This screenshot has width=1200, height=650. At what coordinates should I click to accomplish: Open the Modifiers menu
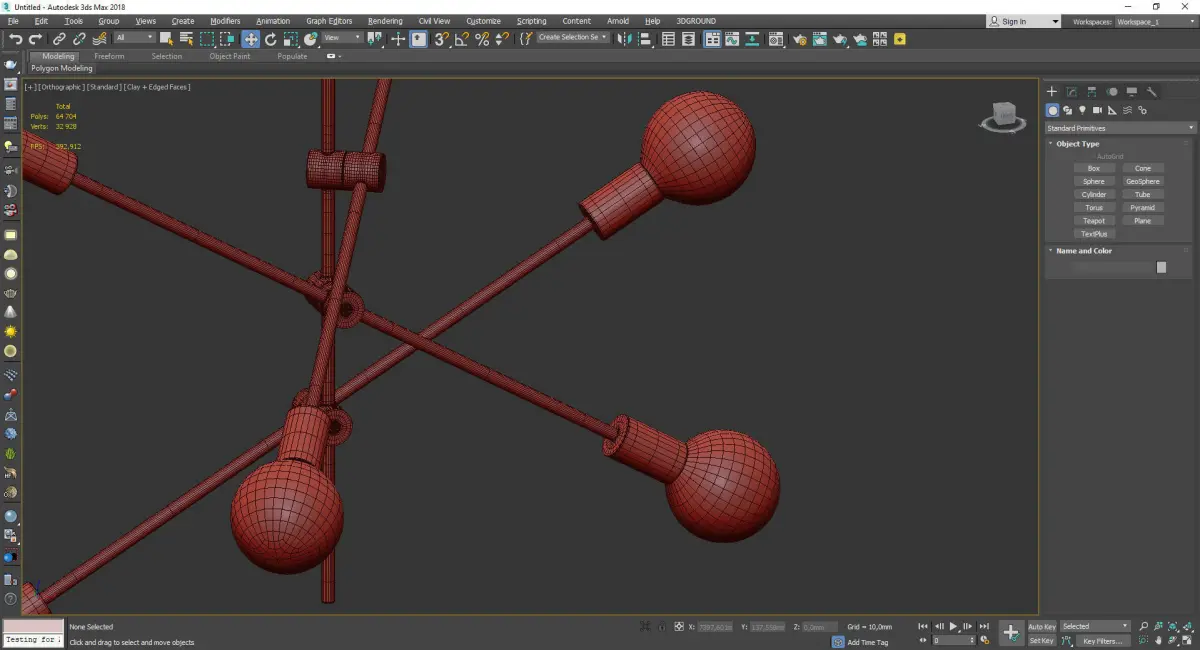(x=225, y=21)
